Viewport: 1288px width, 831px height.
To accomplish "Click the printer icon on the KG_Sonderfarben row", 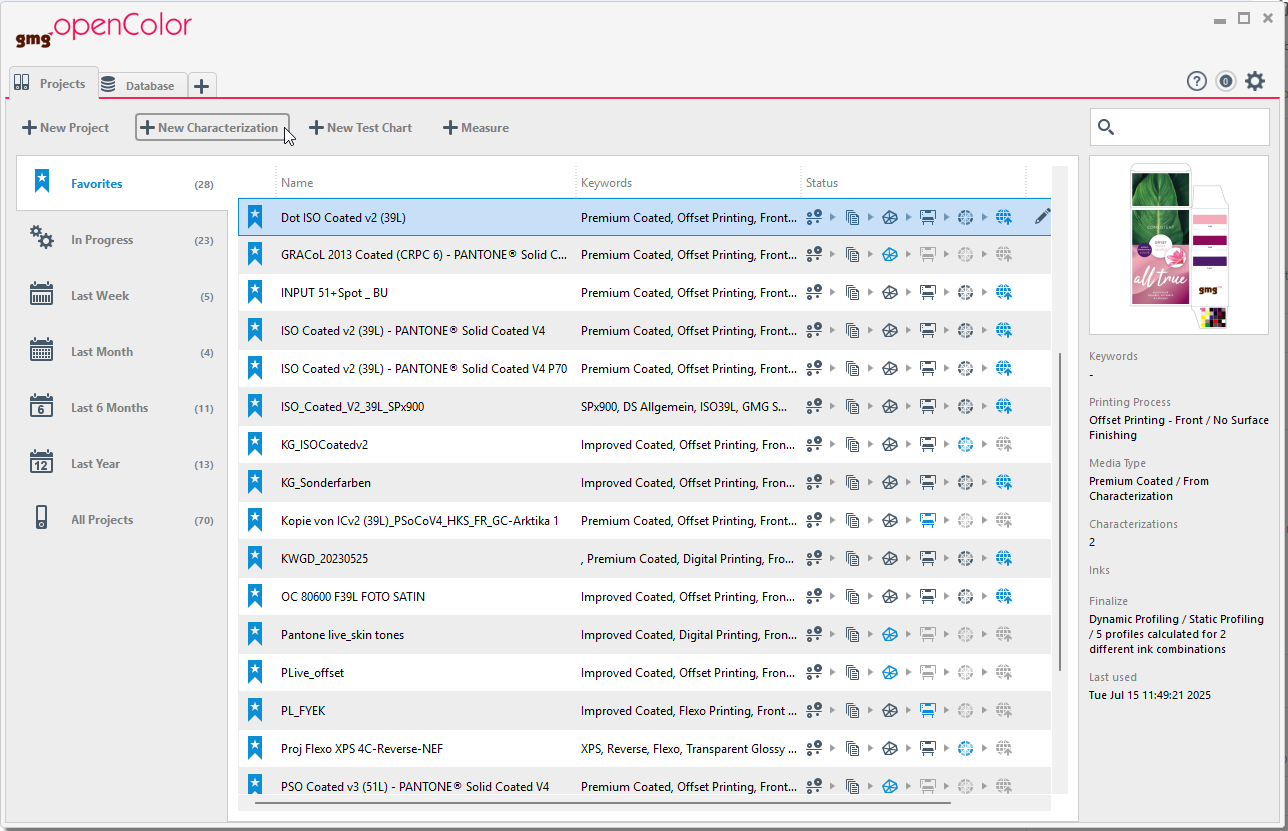I will (x=927, y=482).
